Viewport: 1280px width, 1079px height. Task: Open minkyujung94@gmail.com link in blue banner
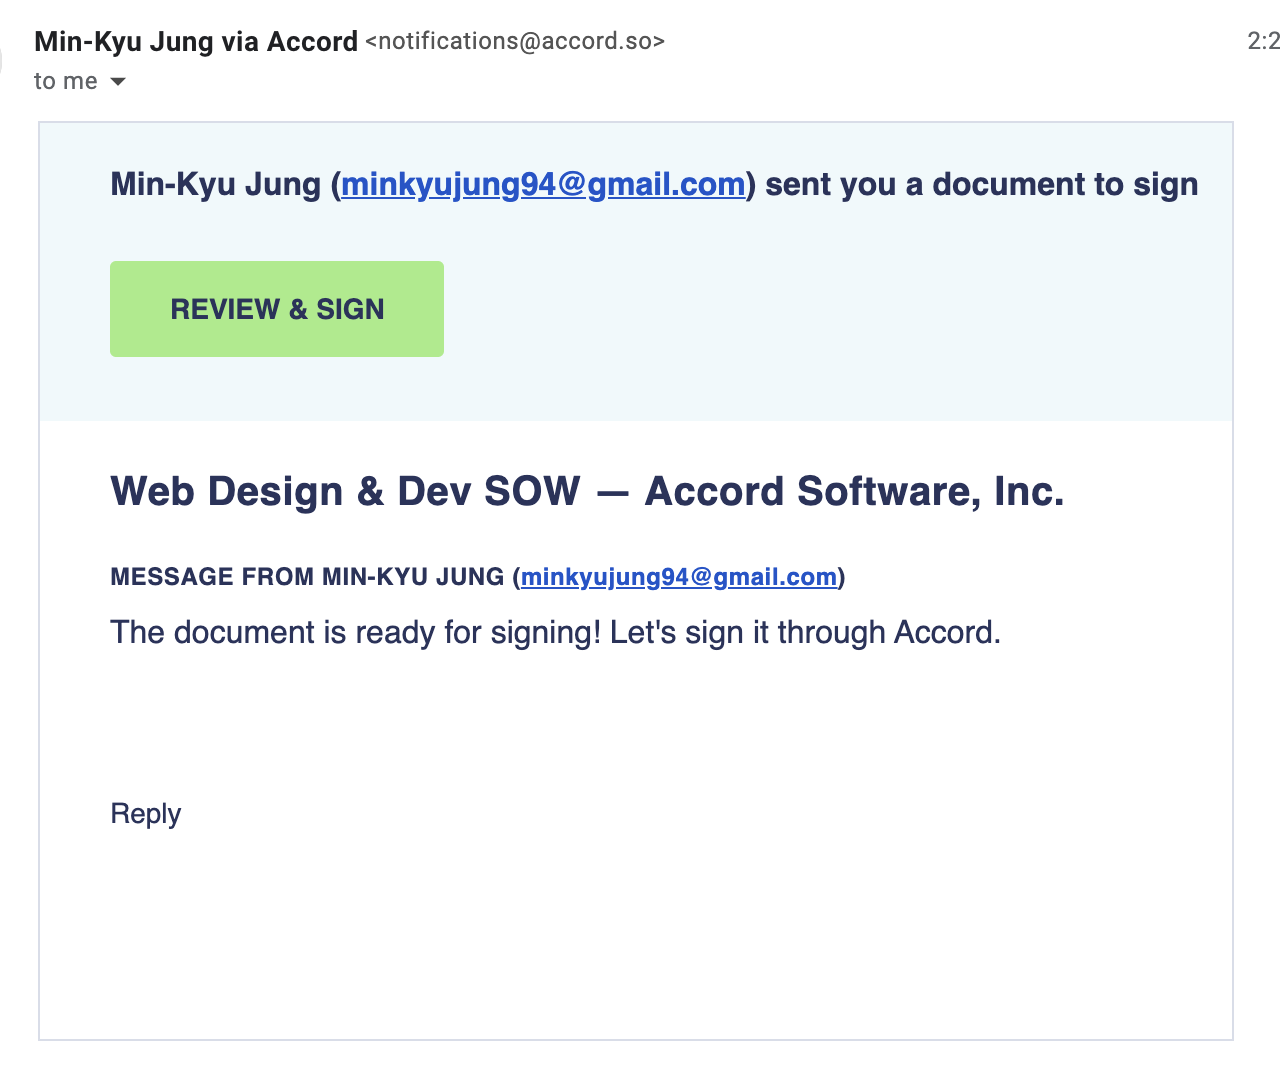pos(543,185)
